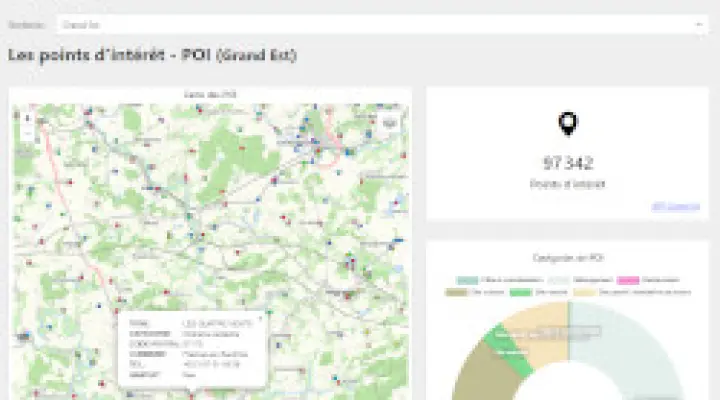Toggle the teal legend swatch in category chart
720x400 pixels.
[x=468, y=281]
